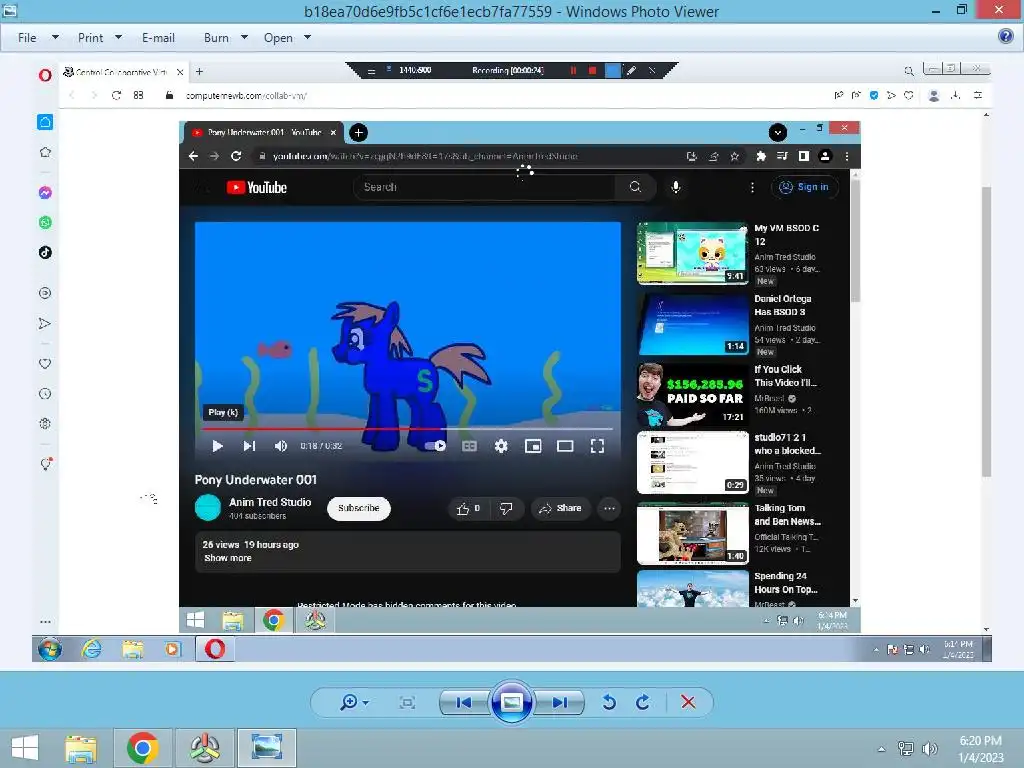Click the host network tray icon
Screen dimensions: 1024x768
point(906,749)
